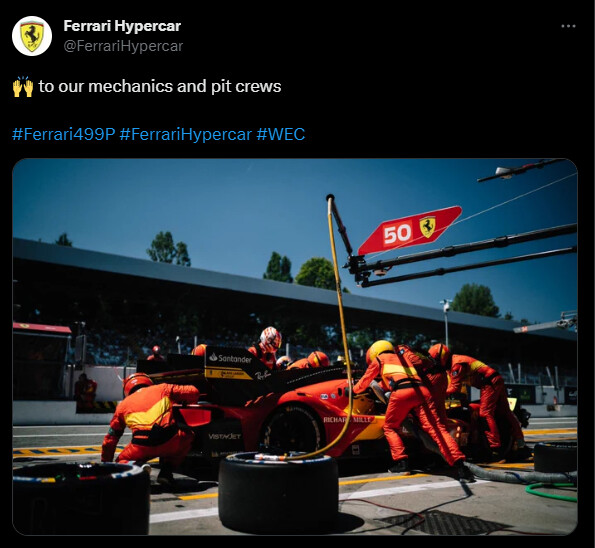The height and width of the screenshot is (548, 595).
Task: Open the #WEC hashtag
Action: (280, 134)
